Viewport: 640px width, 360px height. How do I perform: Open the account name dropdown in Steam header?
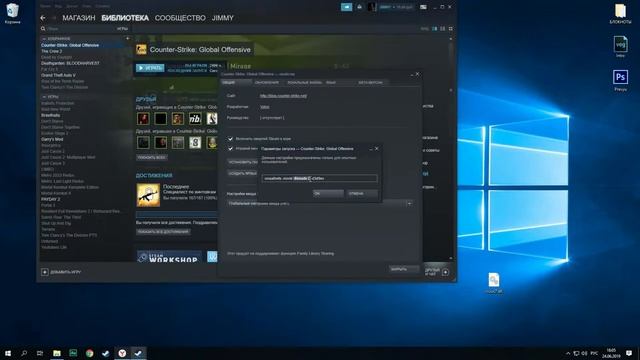[396, 7]
